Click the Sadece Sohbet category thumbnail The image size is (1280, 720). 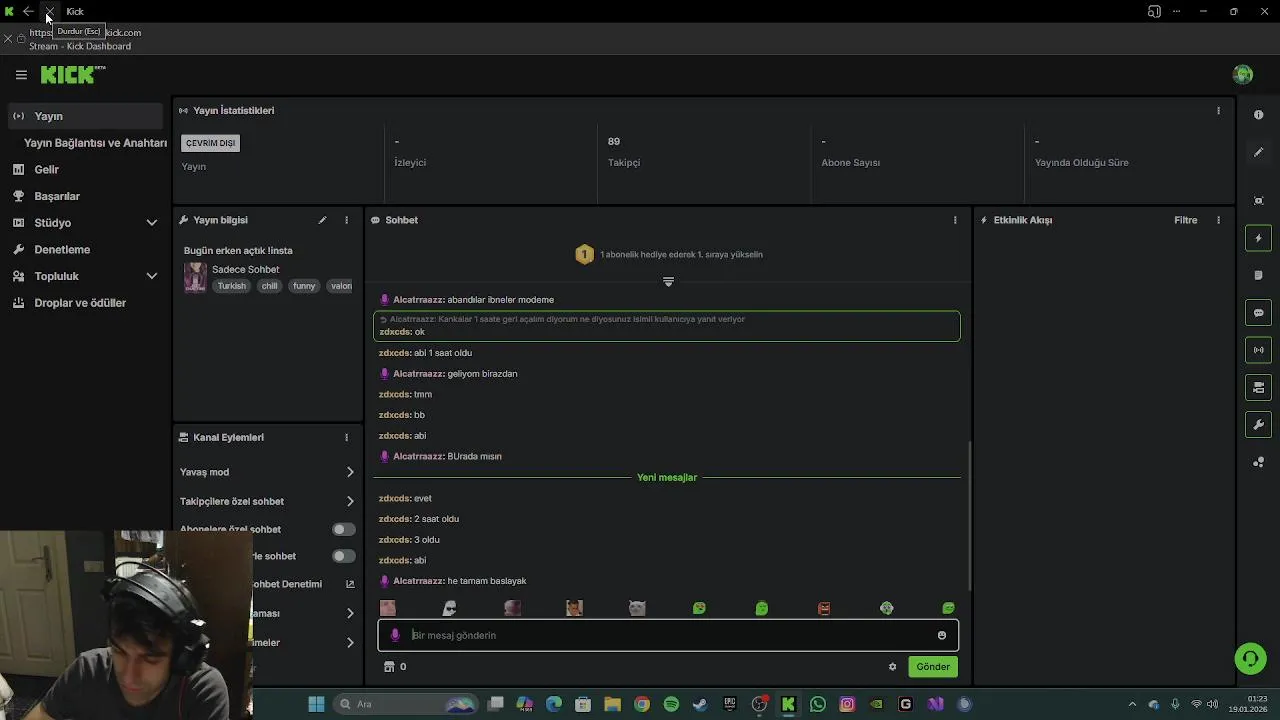pos(195,277)
